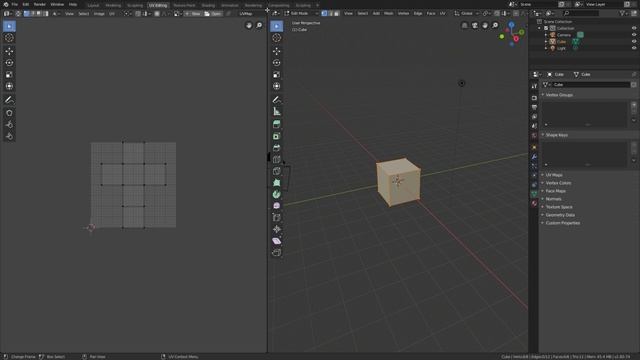
Task: Toggle Light visibility eye in Outliner
Action: [634, 48]
